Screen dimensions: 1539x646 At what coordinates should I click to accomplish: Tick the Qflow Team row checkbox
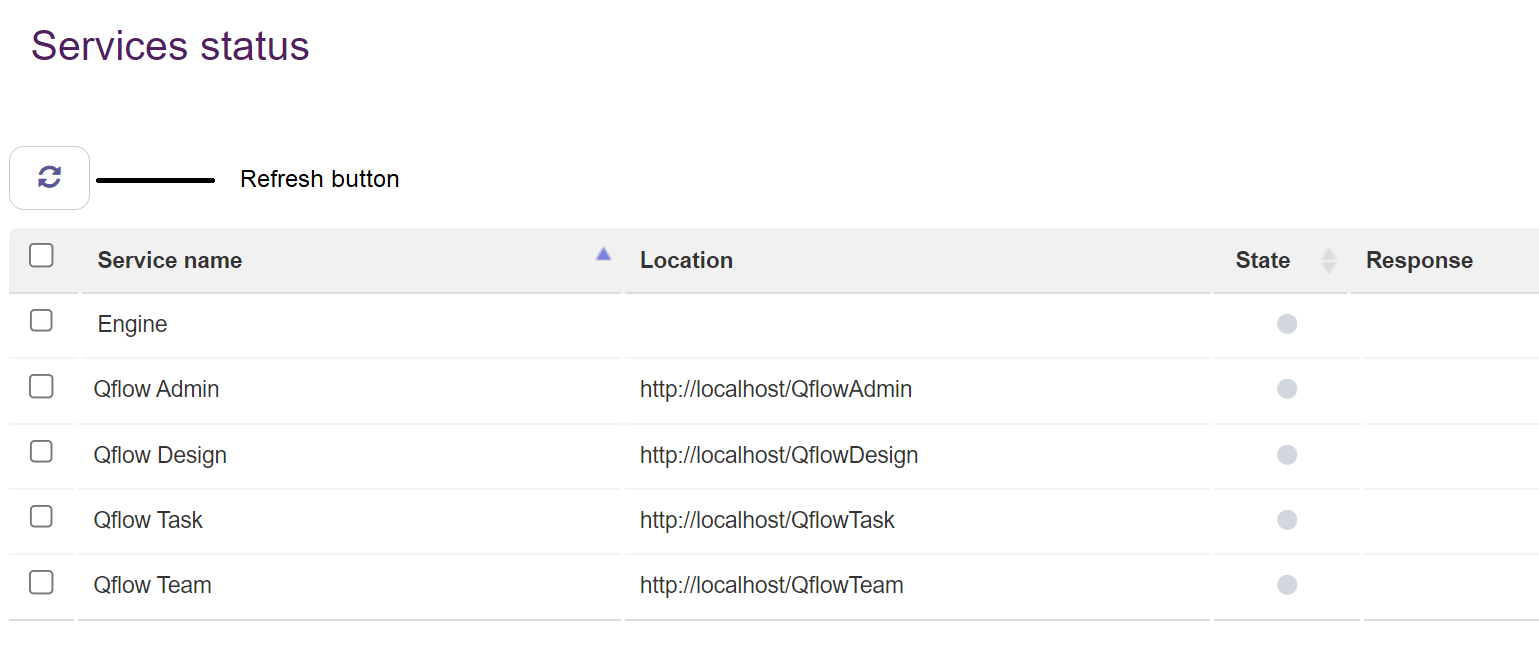click(41, 582)
